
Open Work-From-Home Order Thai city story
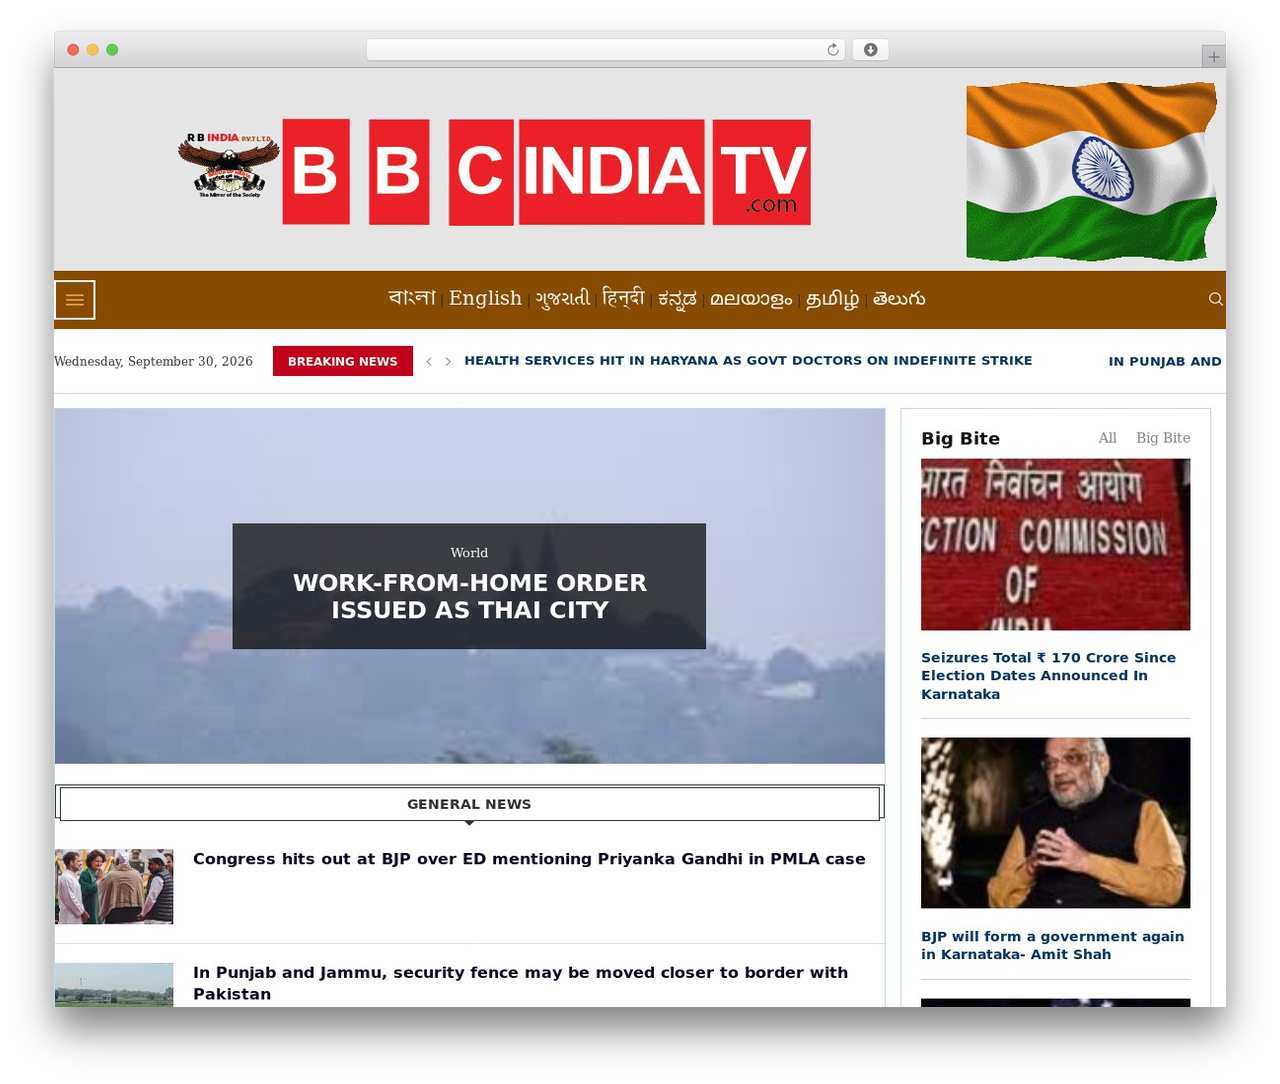click(469, 596)
